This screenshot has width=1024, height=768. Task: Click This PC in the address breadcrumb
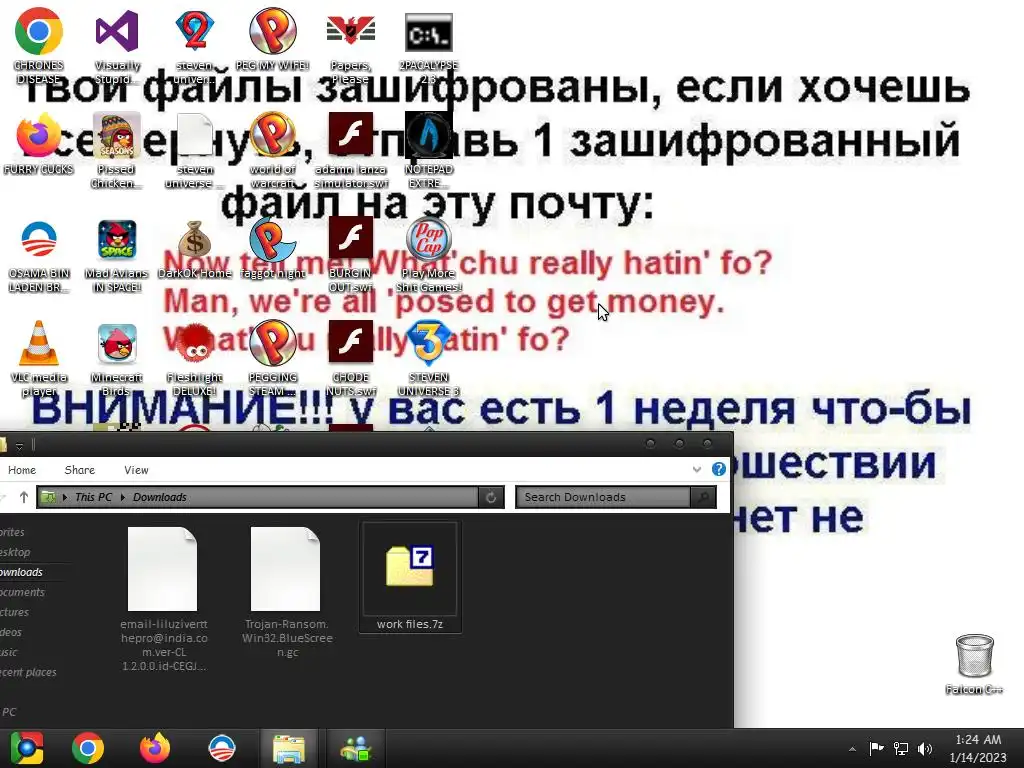pyautogui.click(x=93, y=498)
